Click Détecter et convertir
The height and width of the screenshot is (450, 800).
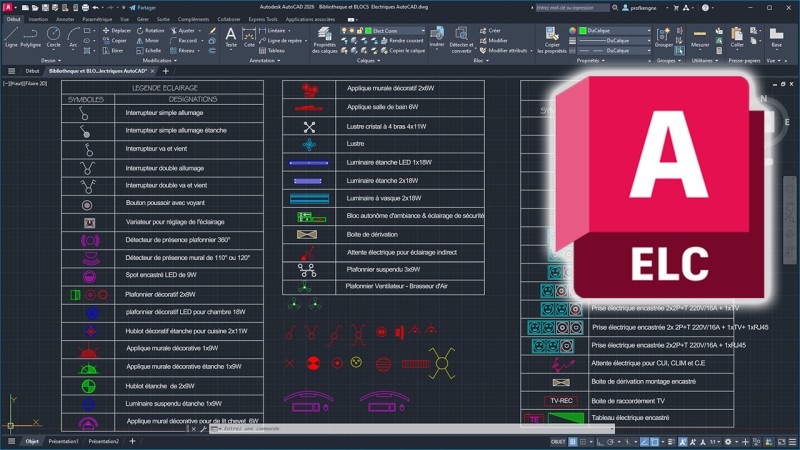point(461,40)
